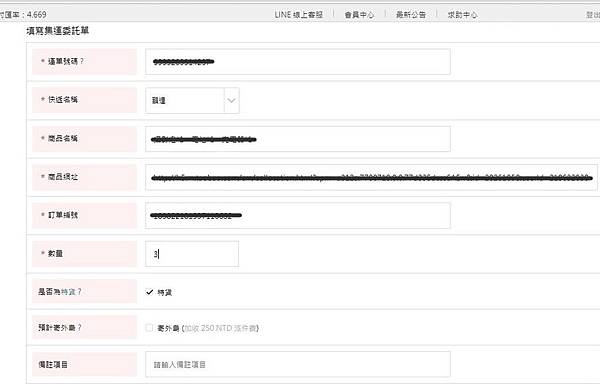Click the 備註項目 label

tap(53, 365)
